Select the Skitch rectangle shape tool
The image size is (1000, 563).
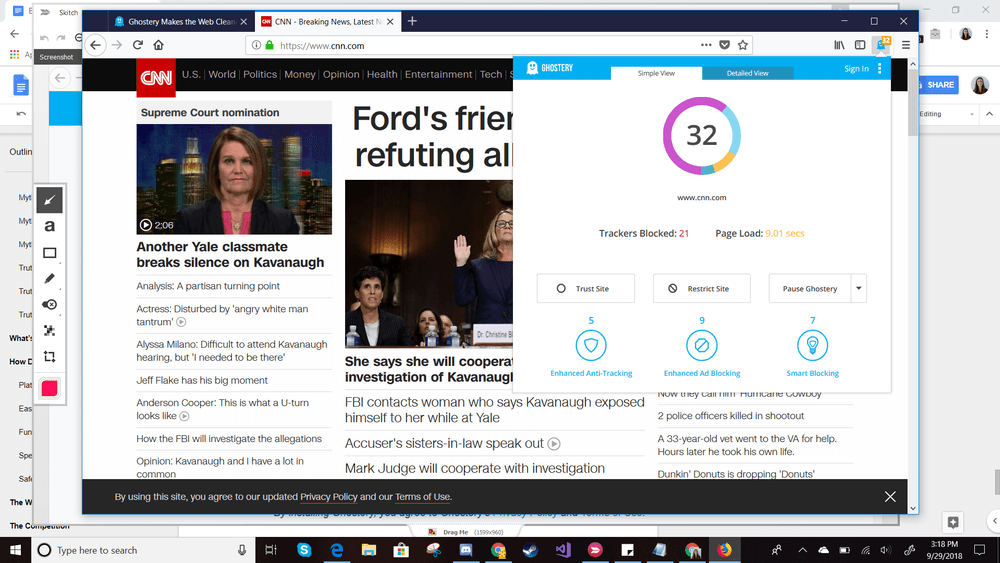pyautogui.click(x=49, y=253)
